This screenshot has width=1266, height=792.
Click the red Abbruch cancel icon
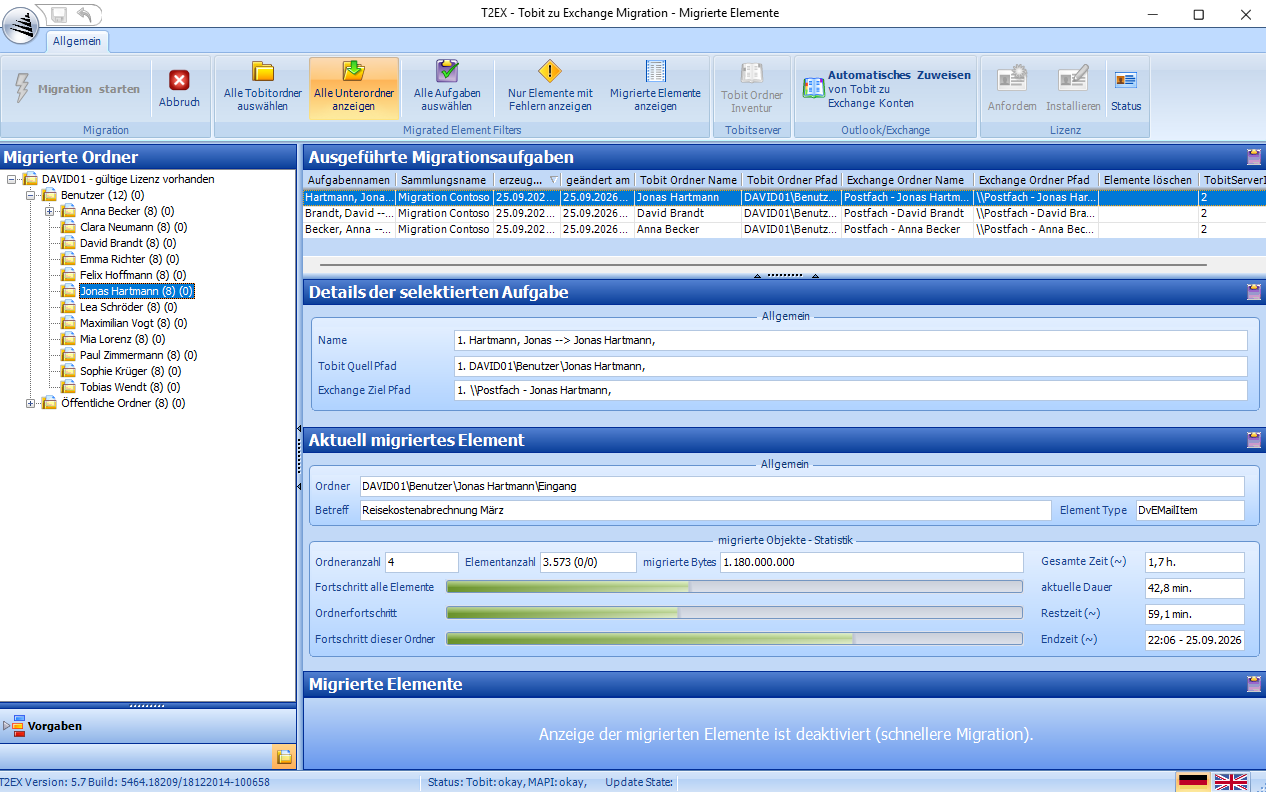click(179, 81)
